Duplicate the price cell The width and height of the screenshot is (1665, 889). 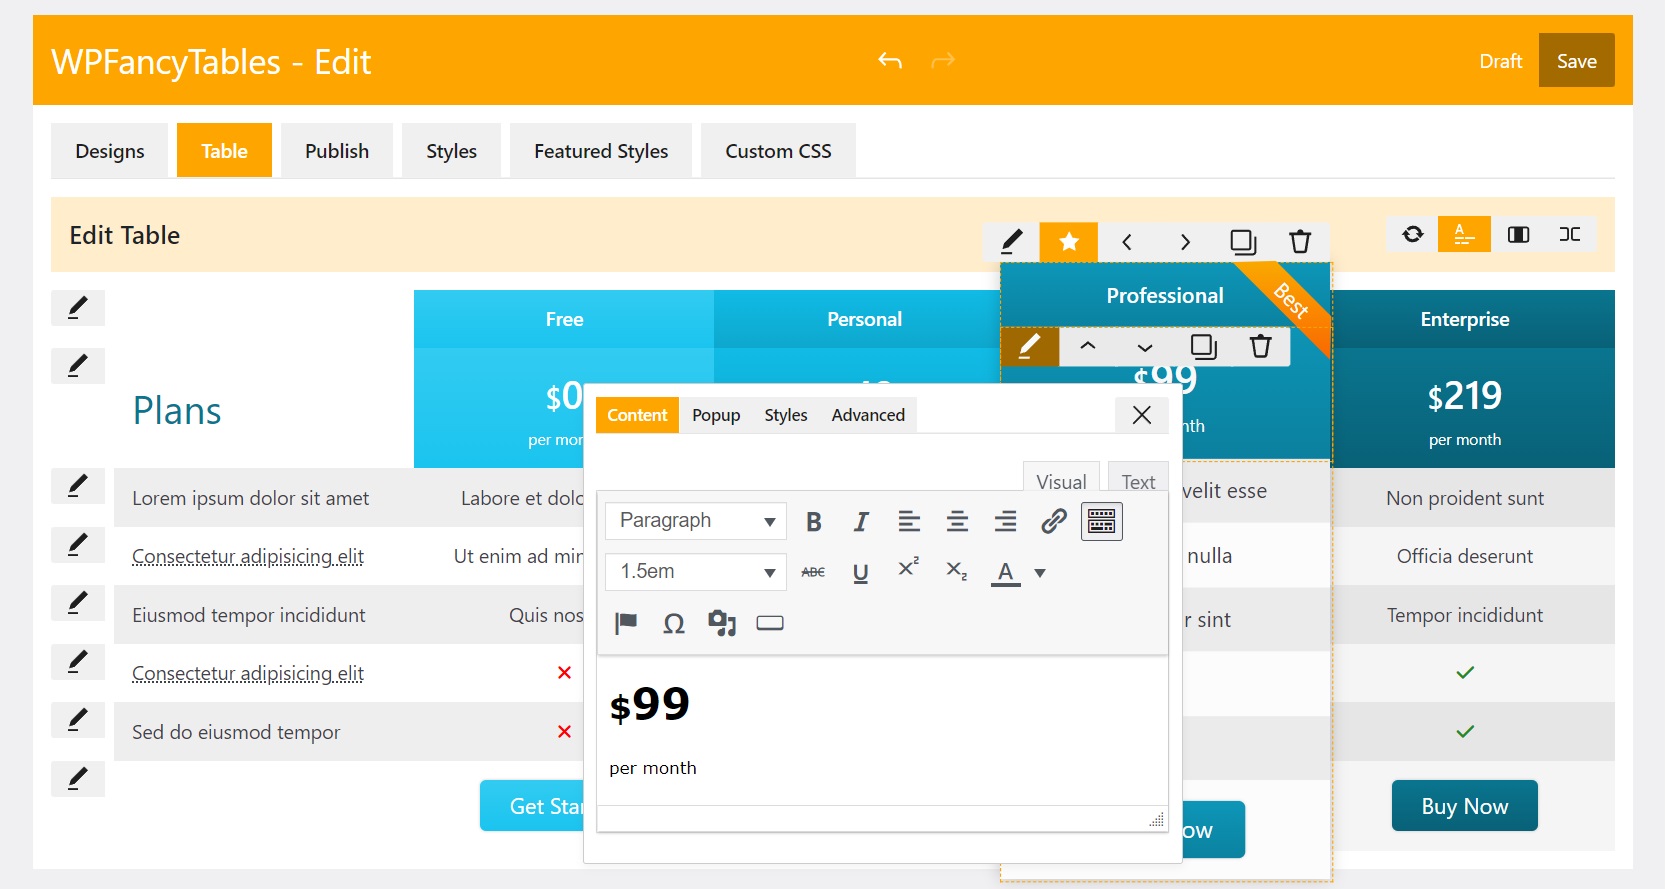(x=1203, y=346)
